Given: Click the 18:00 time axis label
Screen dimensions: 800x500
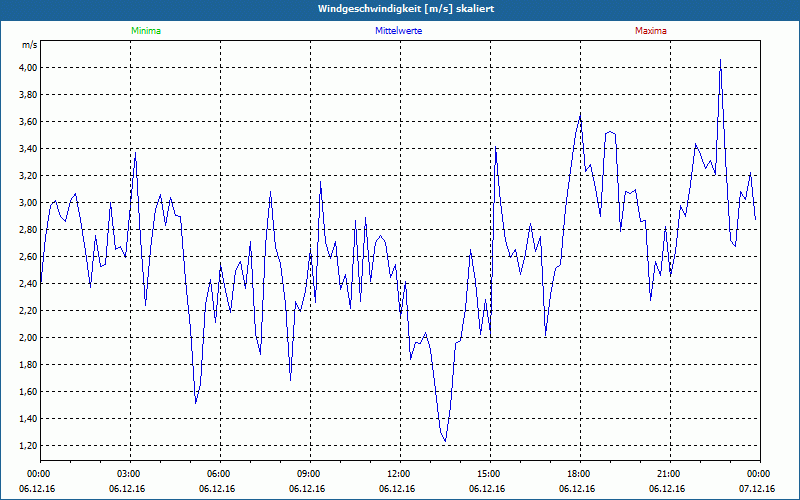Looking at the screenshot, I should pos(581,474).
